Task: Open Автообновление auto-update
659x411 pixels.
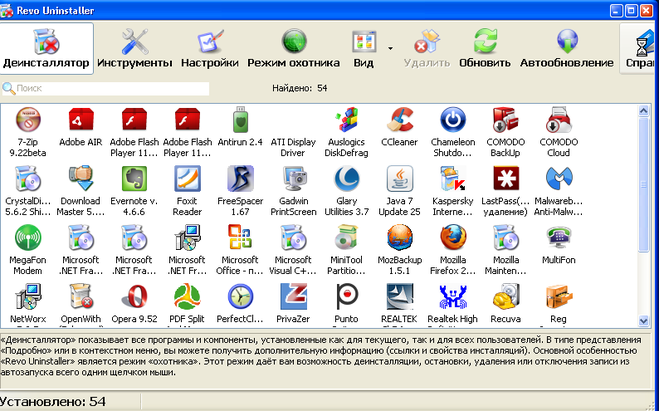Action: (x=566, y=46)
